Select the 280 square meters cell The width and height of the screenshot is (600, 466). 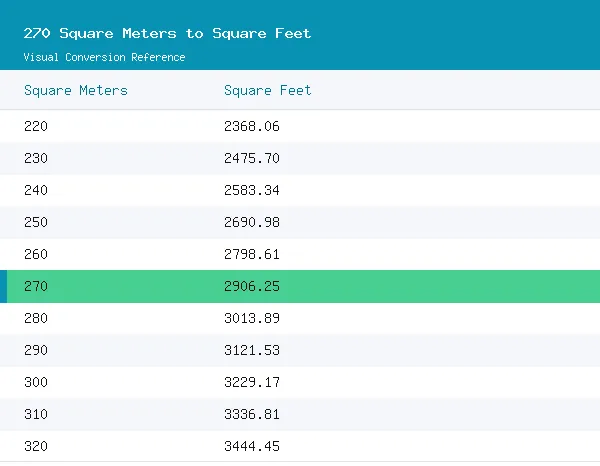coord(36,318)
